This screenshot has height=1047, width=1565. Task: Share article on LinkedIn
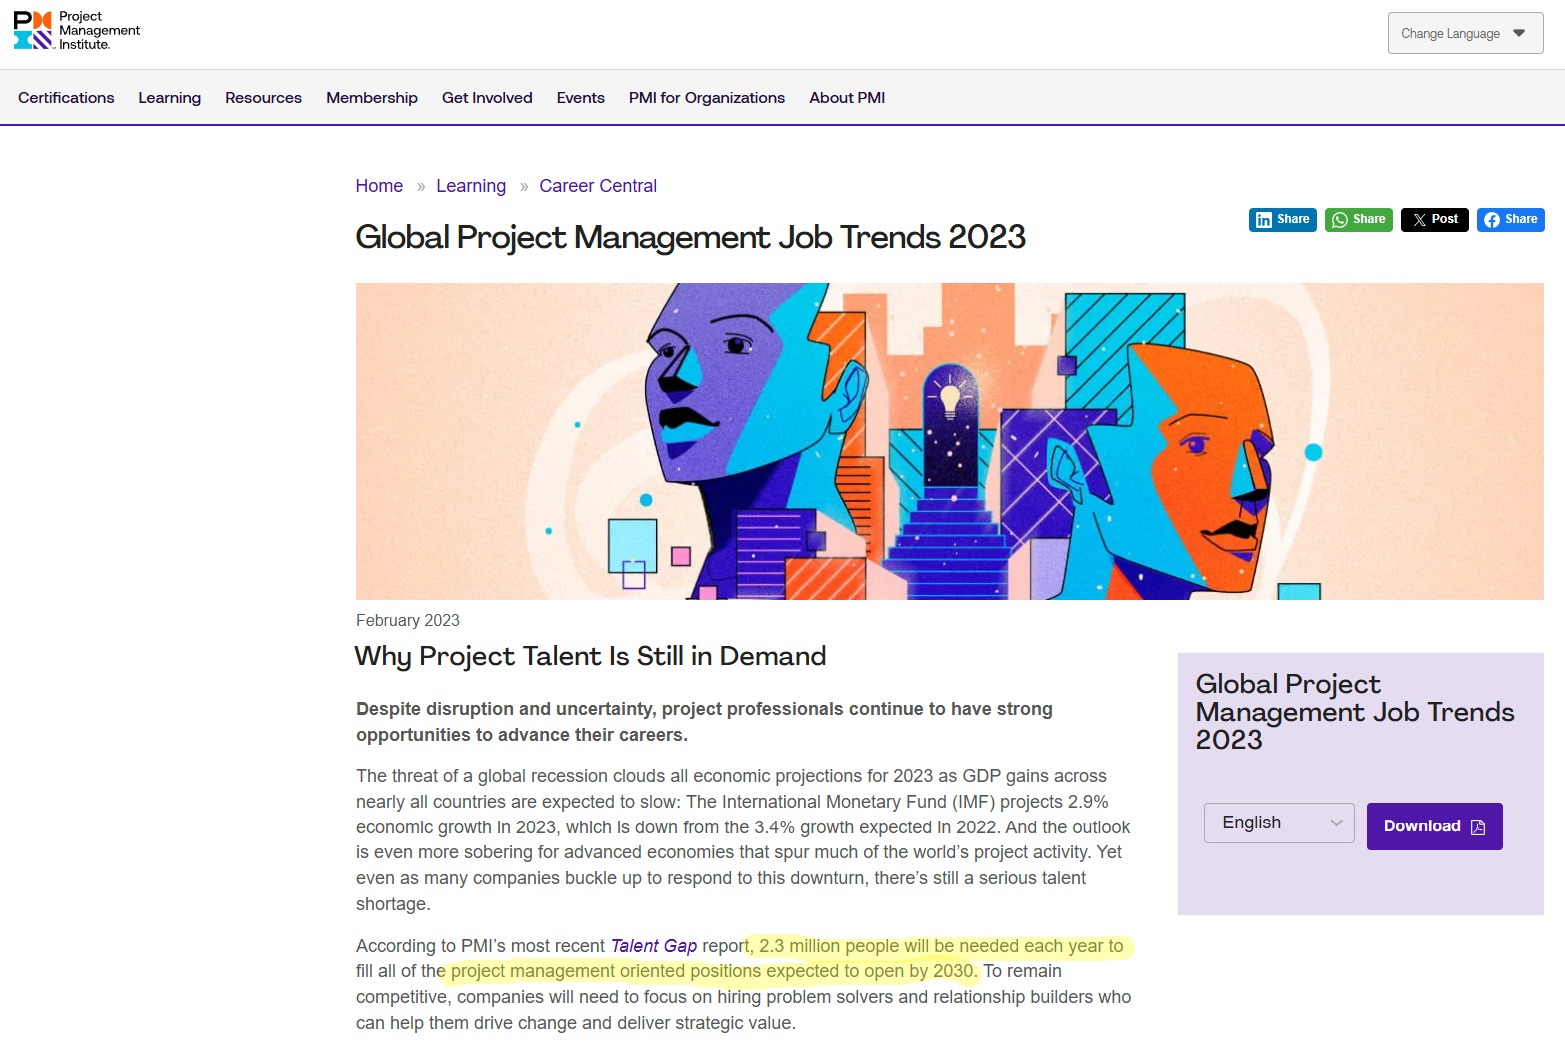tap(1283, 220)
